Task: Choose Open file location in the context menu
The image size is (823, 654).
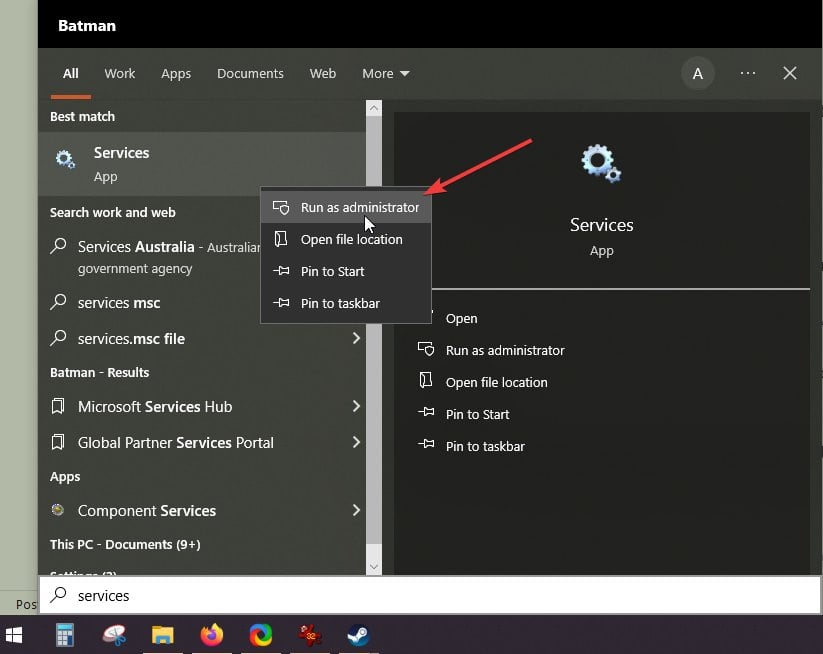Action: 346,239
